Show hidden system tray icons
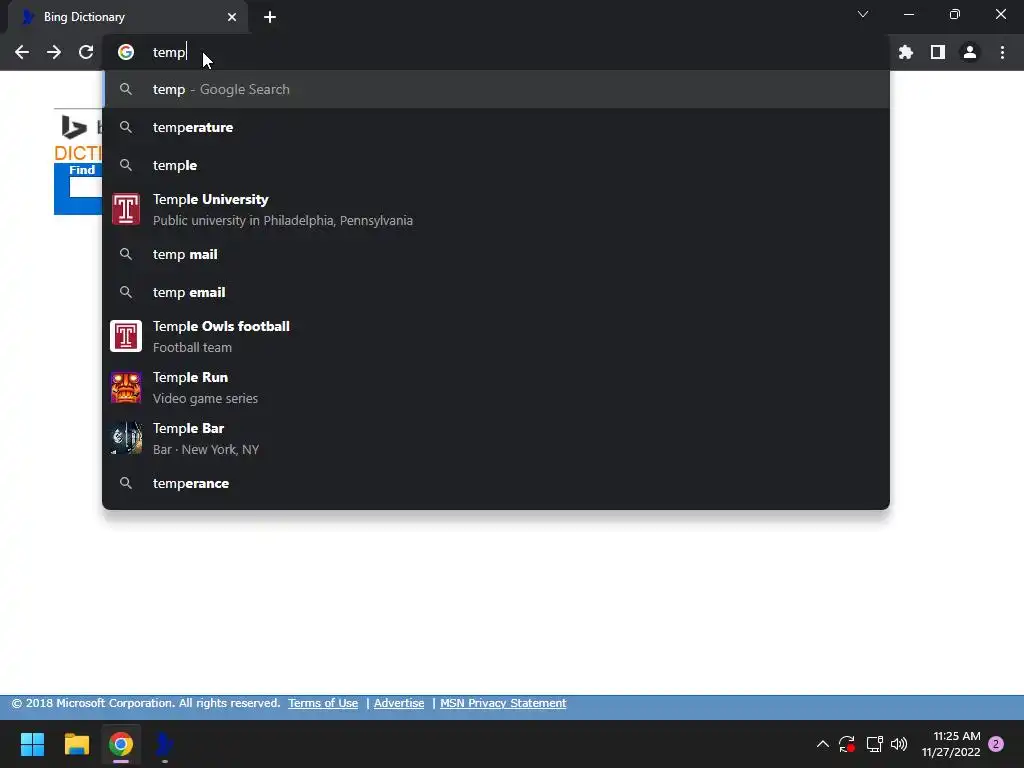The width and height of the screenshot is (1024, 768). coord(823,744)
